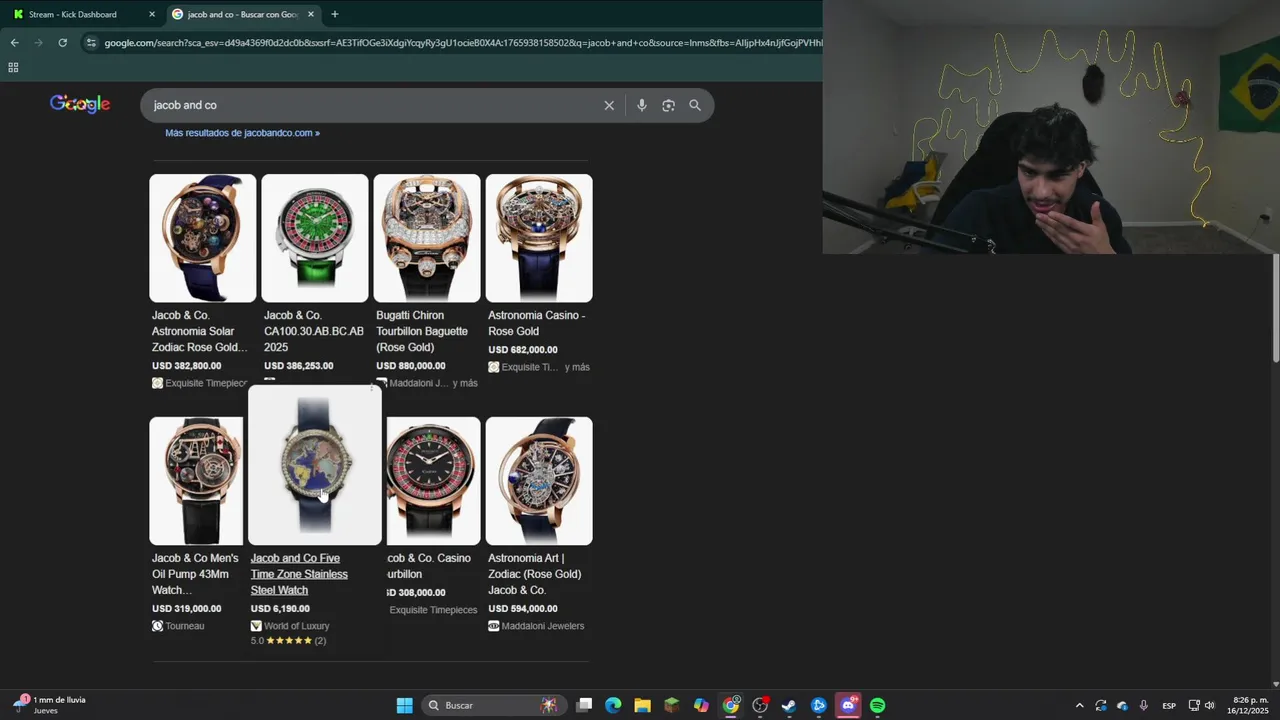This screenshot has height=720, width=1280.
Task: Close the Stream - Kick Dashboard tab
Action: (x=152, y=14)
